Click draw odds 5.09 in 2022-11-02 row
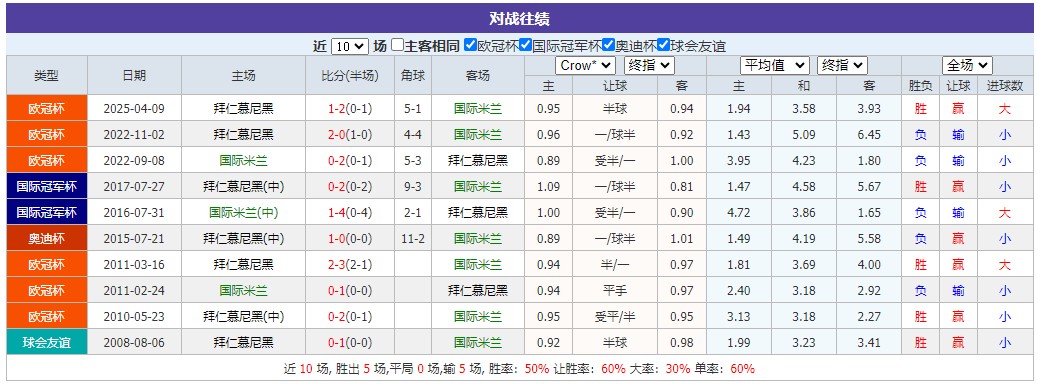The width and height of the screenshot is (1037, 384). (x=804, y=134)
